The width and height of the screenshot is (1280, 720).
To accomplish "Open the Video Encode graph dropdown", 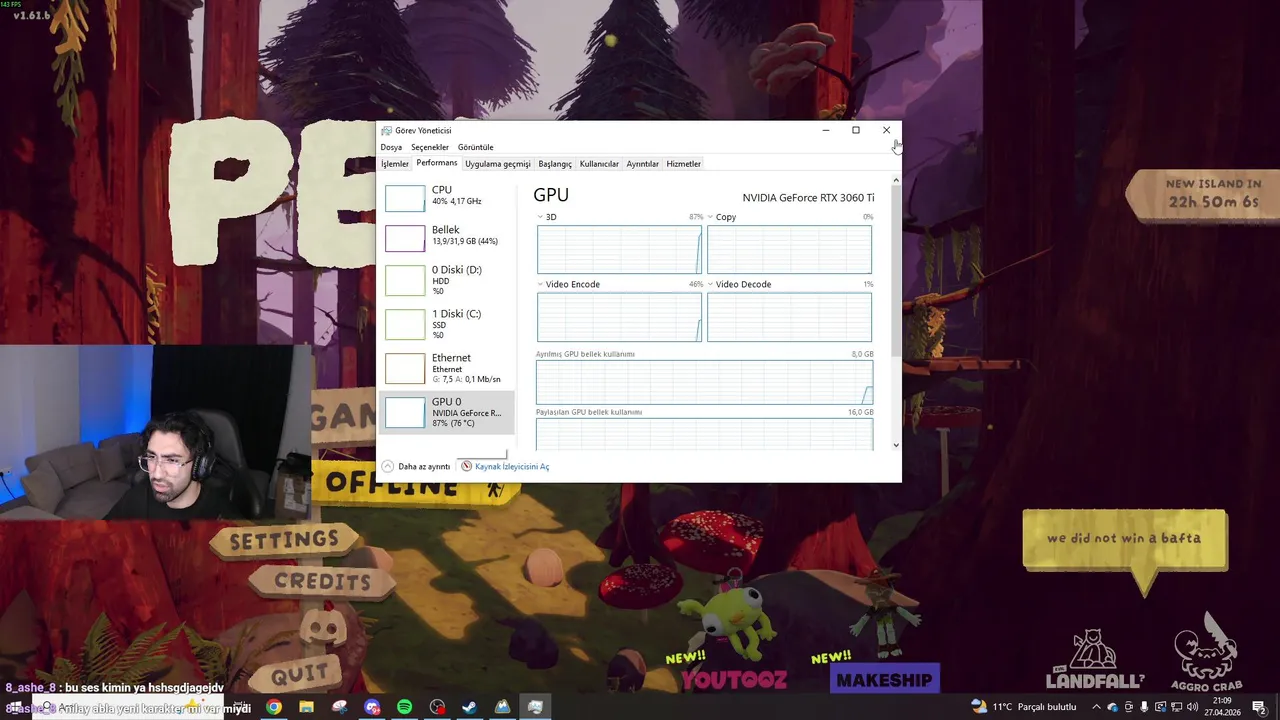I will (541, 284).
